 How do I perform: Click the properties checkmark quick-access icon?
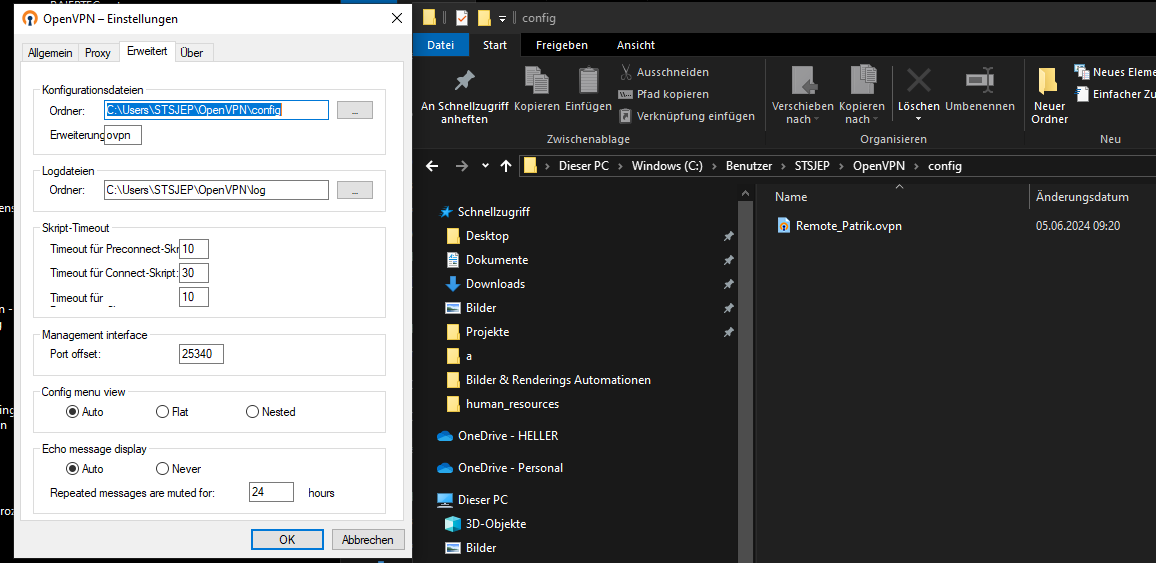462,18
